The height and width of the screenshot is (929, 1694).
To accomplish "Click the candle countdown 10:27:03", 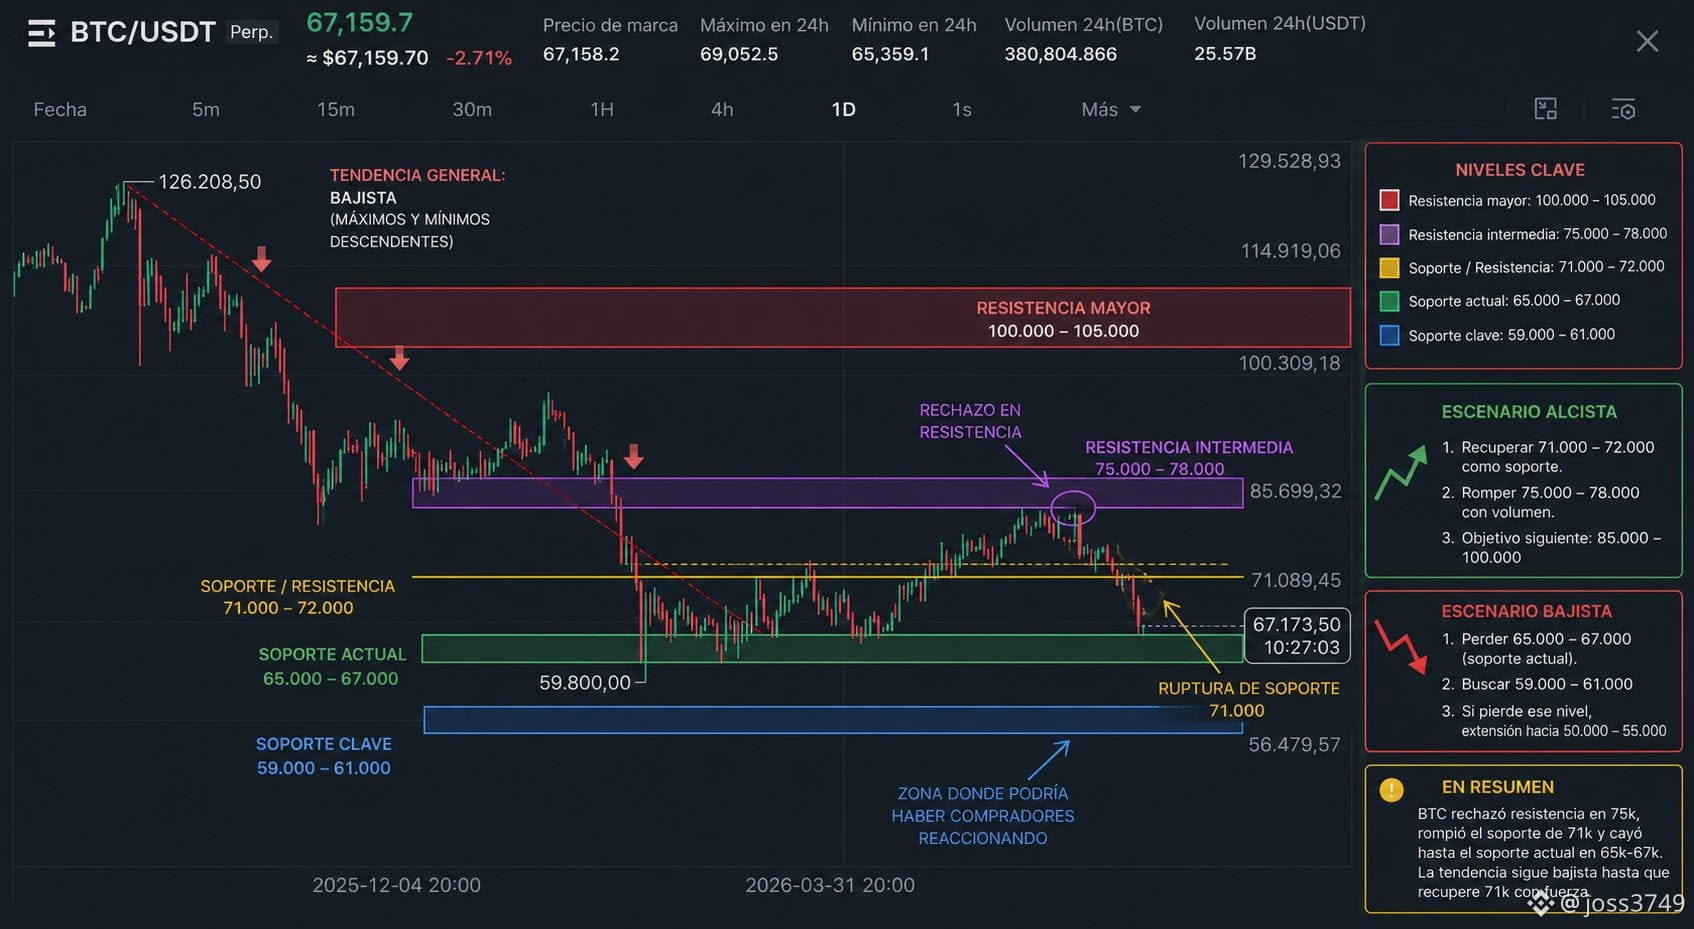I will coord(1302,648).
